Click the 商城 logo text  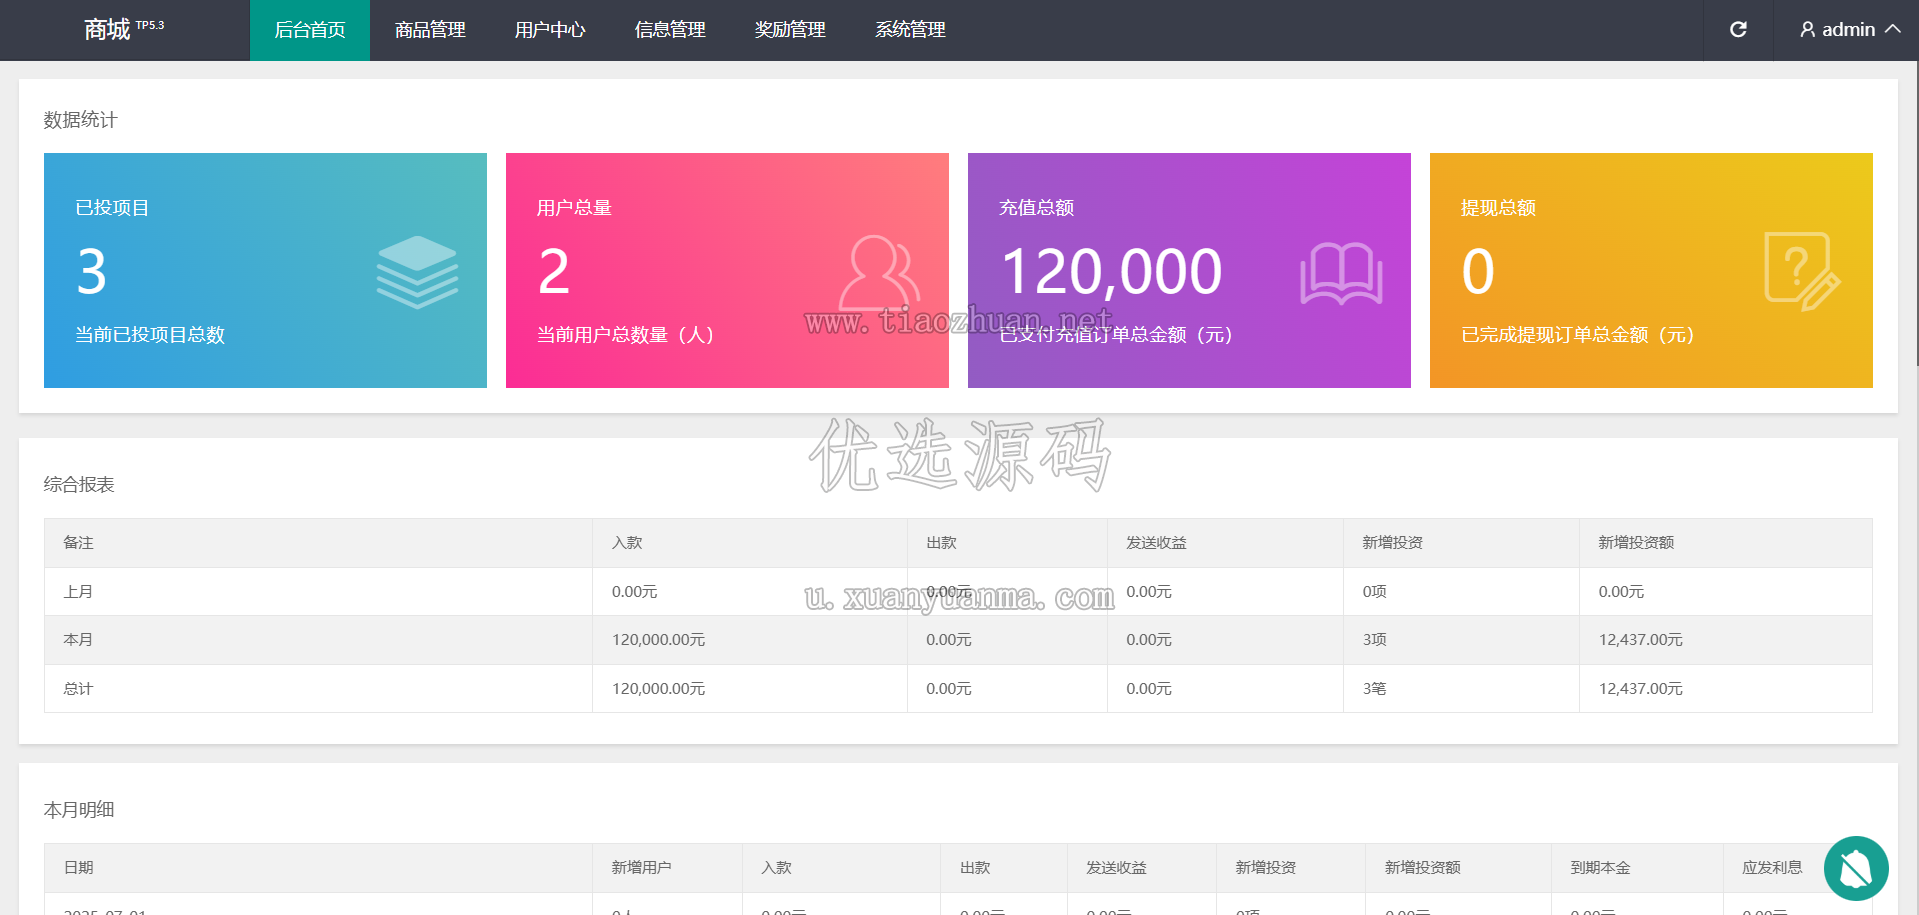(107, 30)
